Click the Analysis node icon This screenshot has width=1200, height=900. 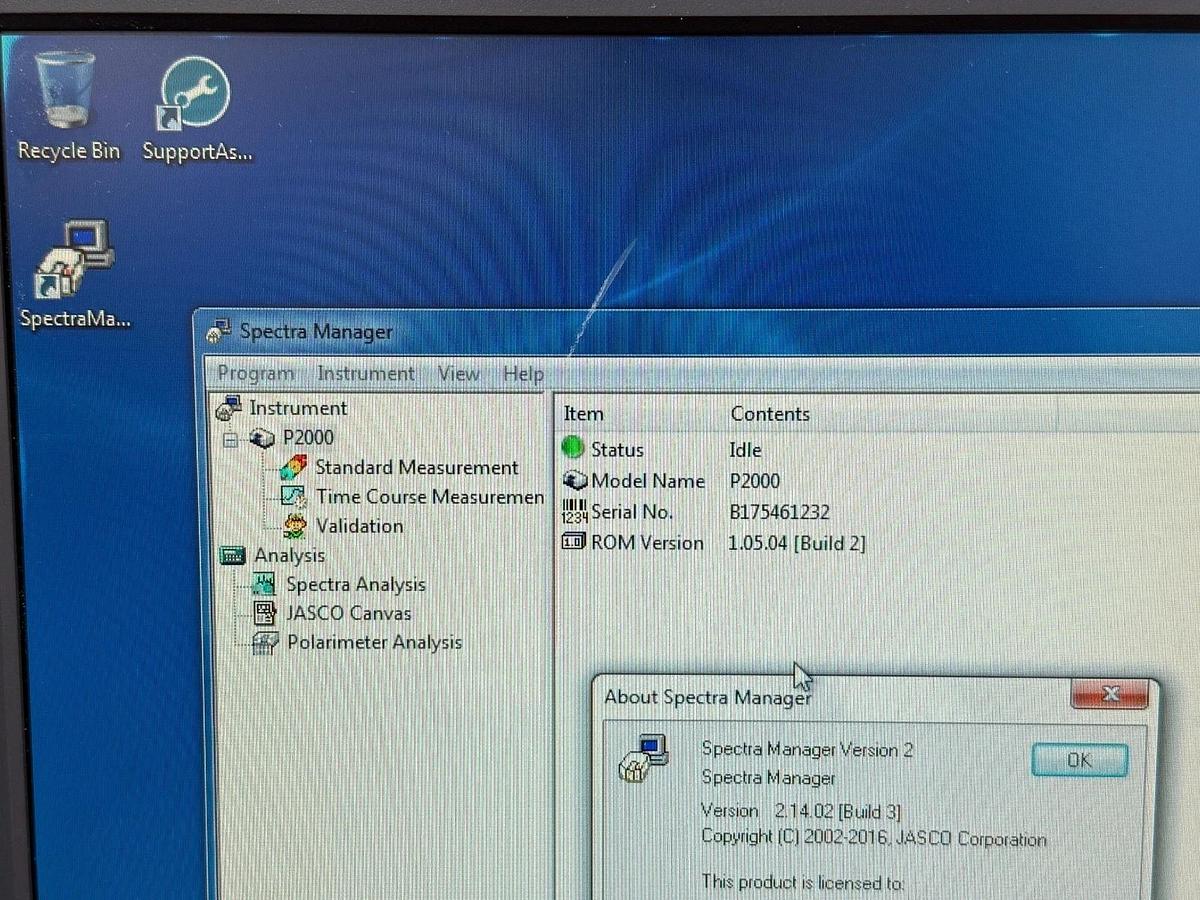point(234,555)
